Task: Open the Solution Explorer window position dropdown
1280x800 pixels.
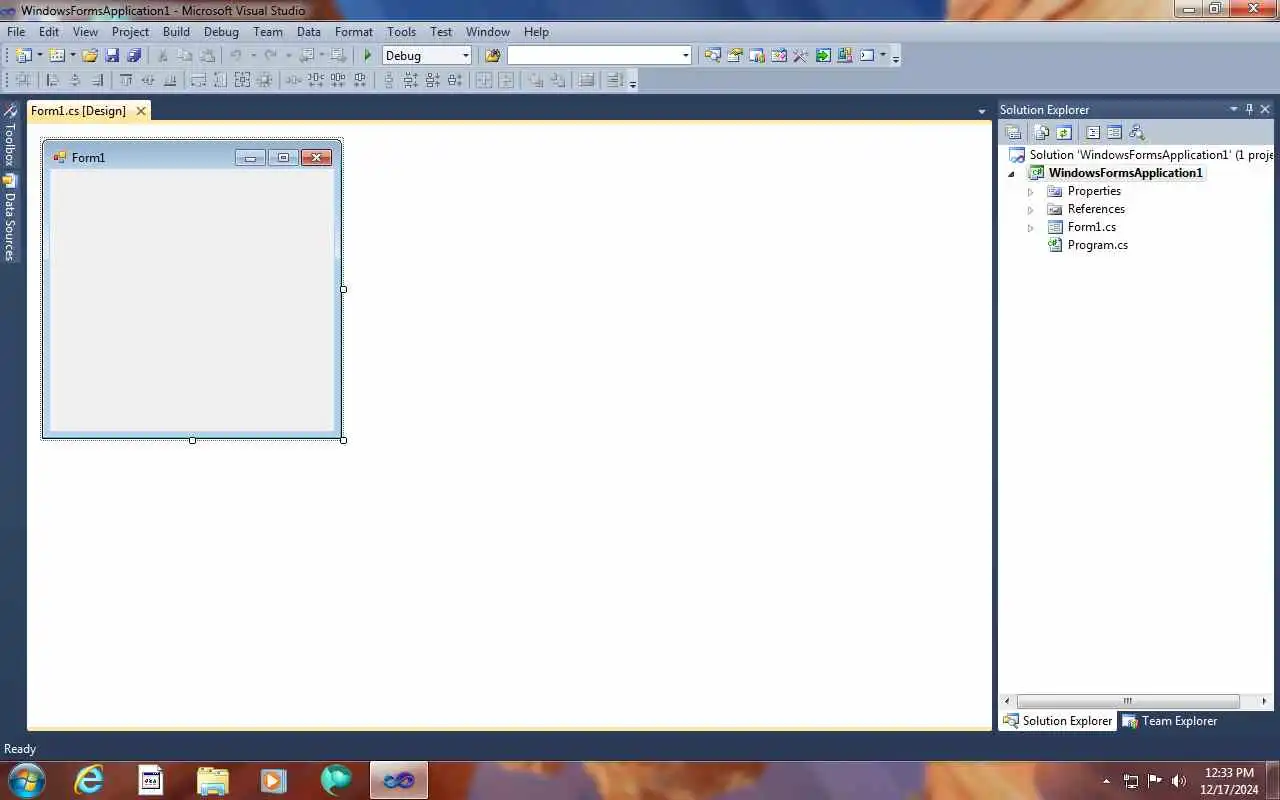Action: pos(1234,109)
